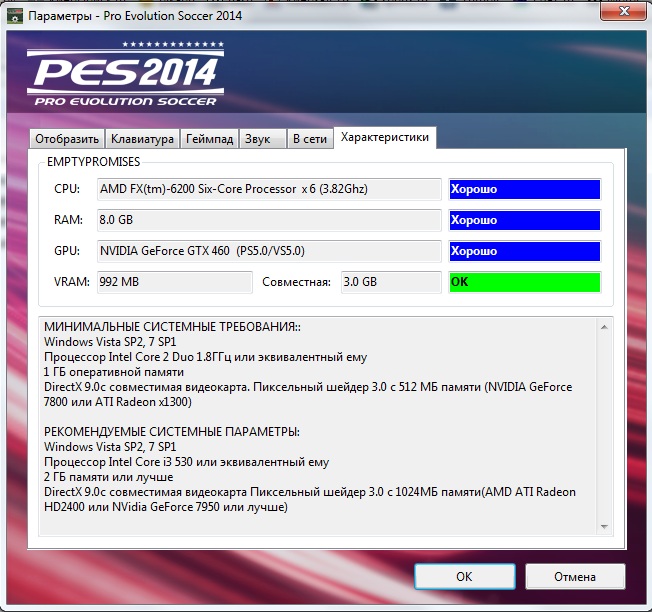Go to the Звук tab
The width and height of the screenshot is (652, 612).
tap(262, 138)
